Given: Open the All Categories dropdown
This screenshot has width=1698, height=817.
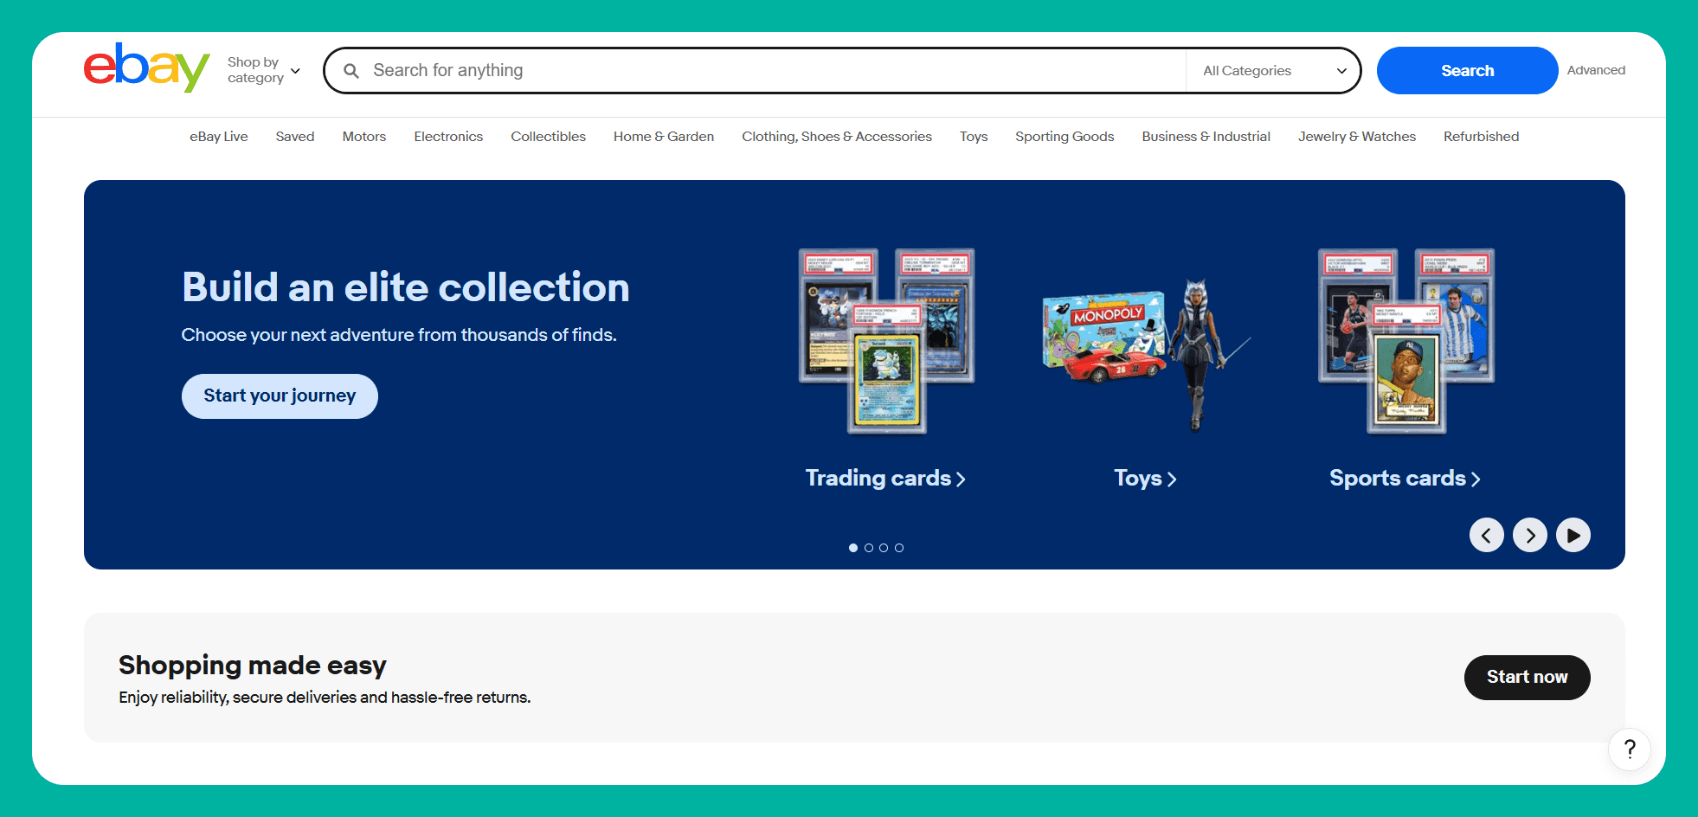Looking at the screenshot, I should [x=1274, y=71].
